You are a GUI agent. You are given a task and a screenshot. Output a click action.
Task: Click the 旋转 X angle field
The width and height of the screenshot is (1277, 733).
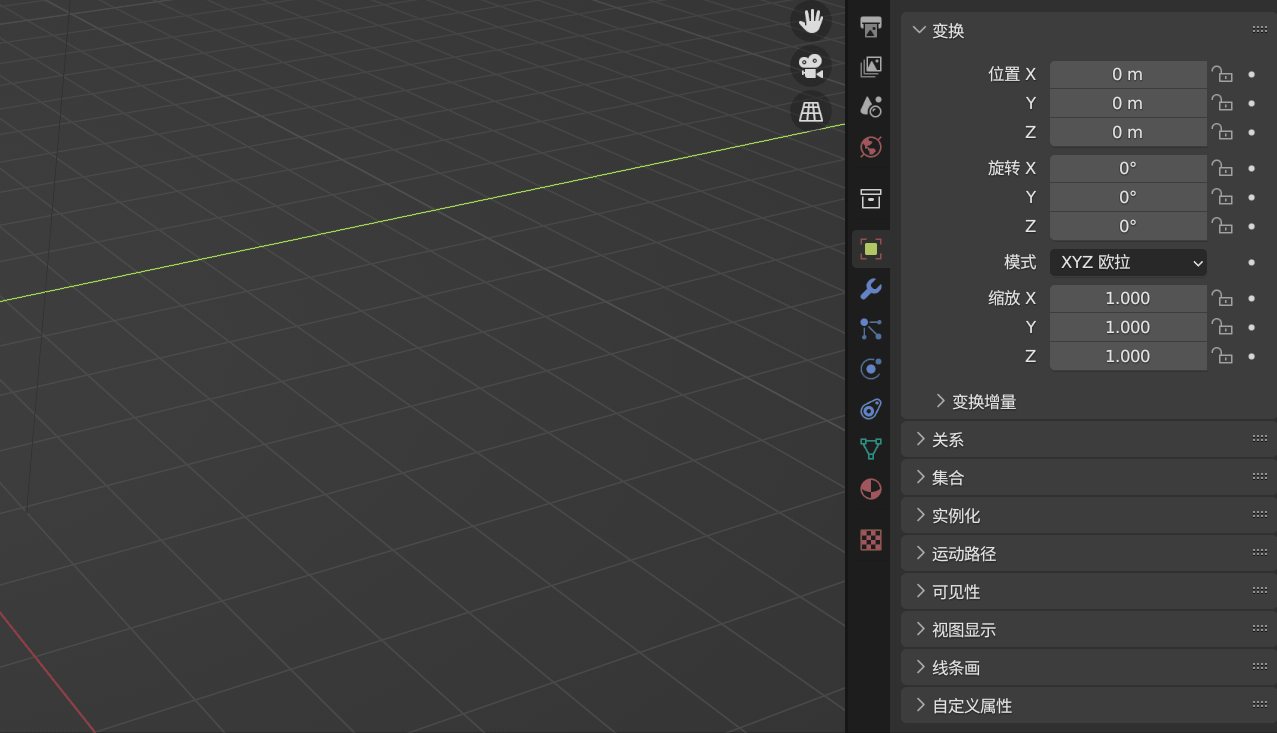[1128, 168]
